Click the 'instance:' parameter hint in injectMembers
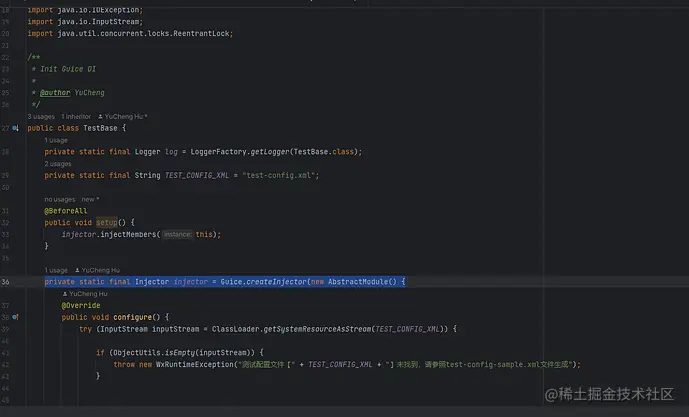This screenshot has height=417, width=689. click(x=178, y=235)
